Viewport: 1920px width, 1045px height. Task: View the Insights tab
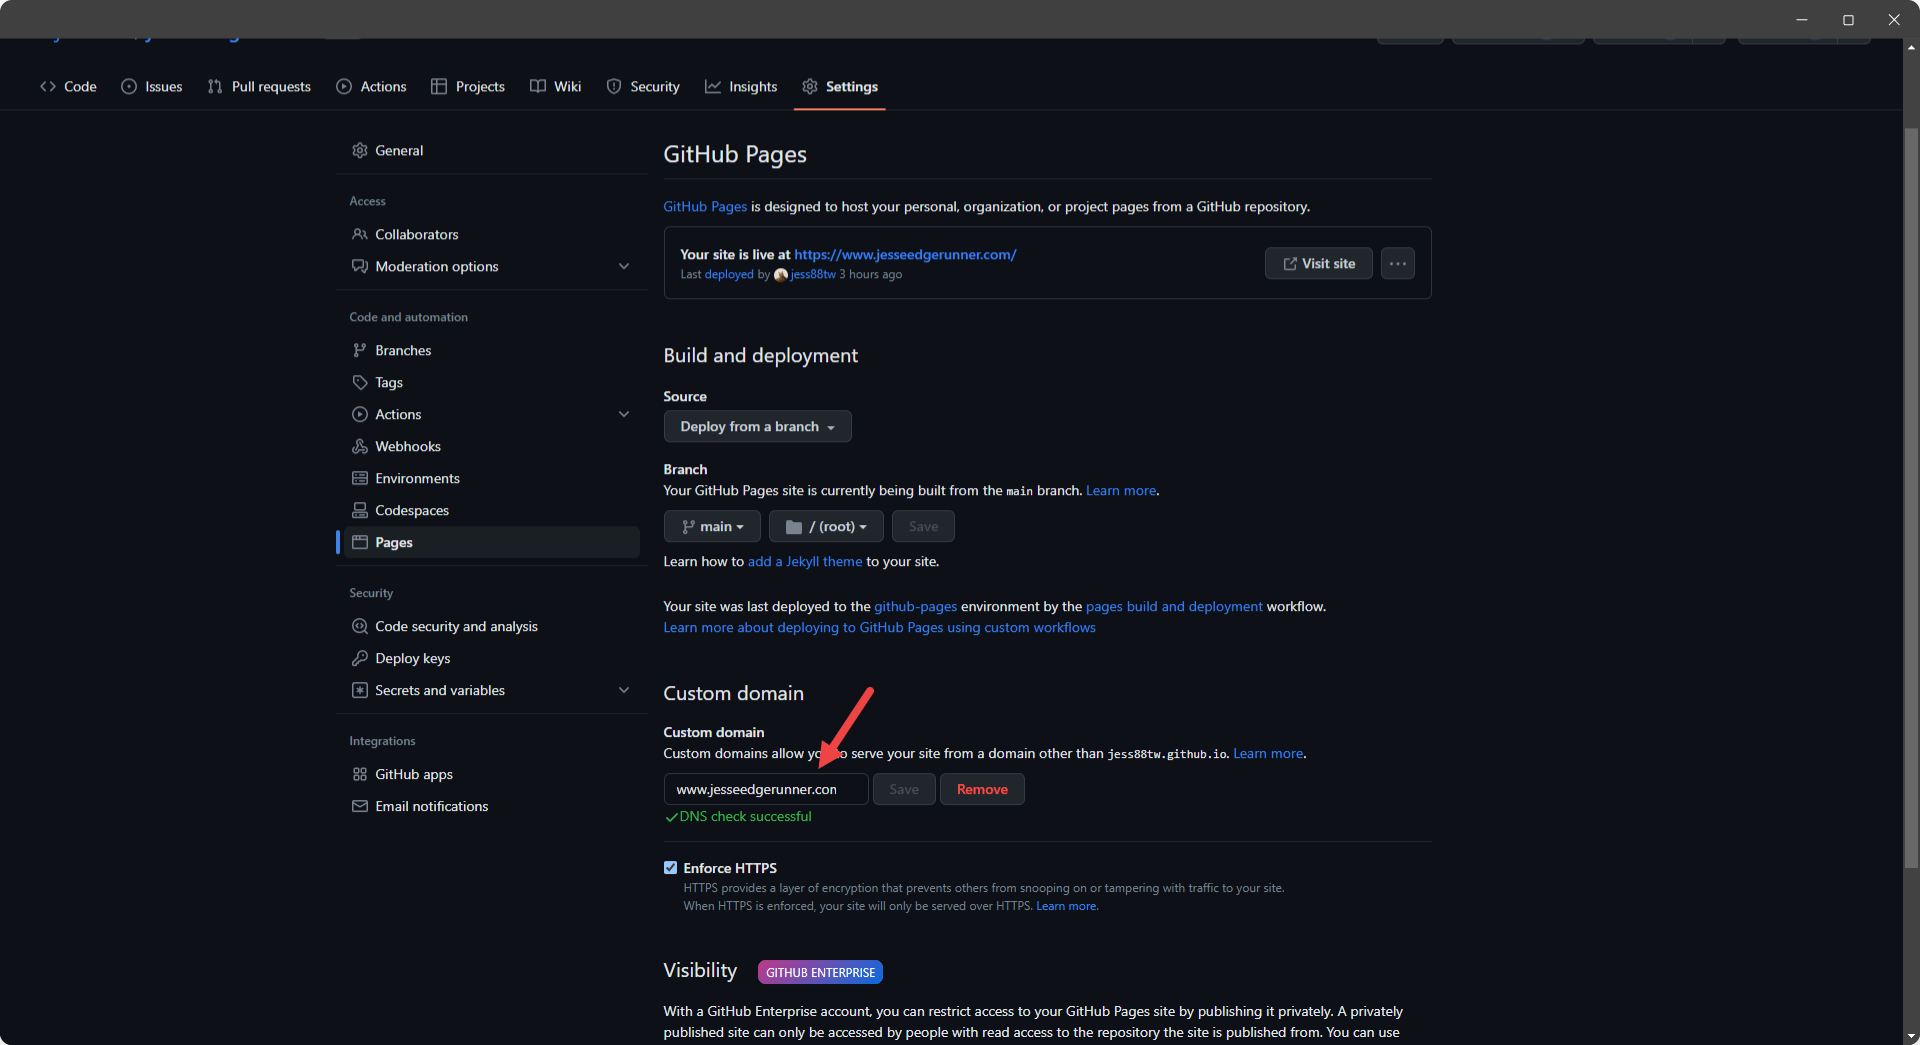pos(741,87)
